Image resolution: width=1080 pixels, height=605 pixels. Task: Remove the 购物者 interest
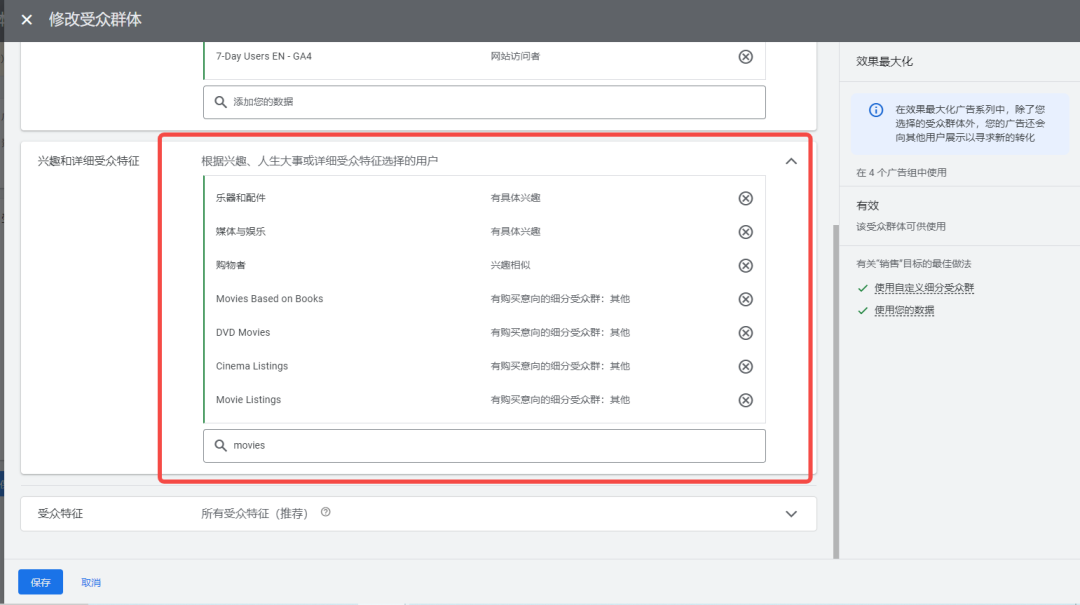(x=745, y=266)
